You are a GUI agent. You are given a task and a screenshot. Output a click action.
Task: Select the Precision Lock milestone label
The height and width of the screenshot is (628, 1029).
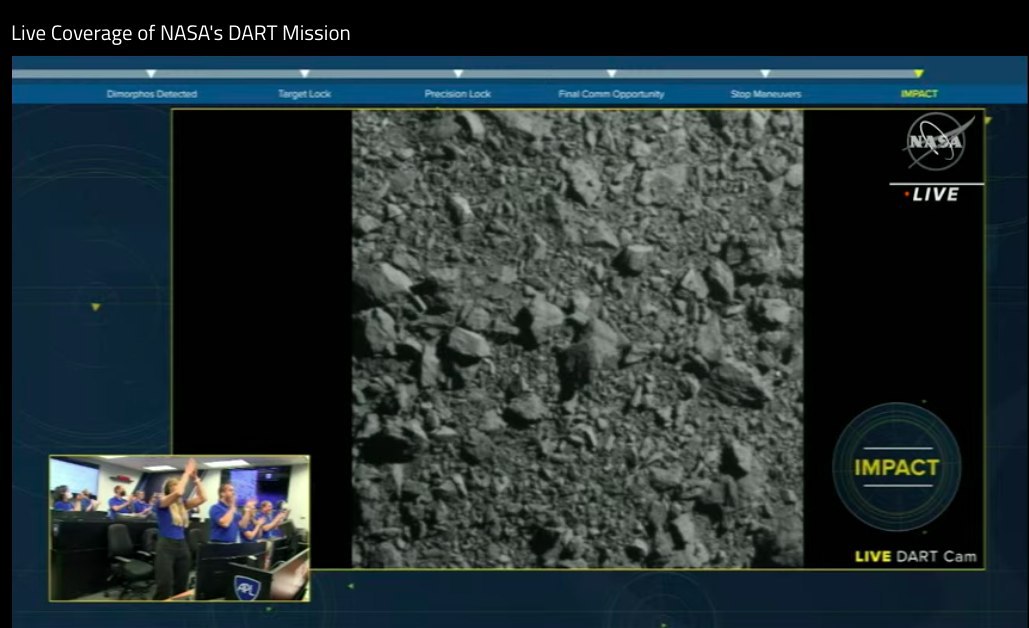458,94
